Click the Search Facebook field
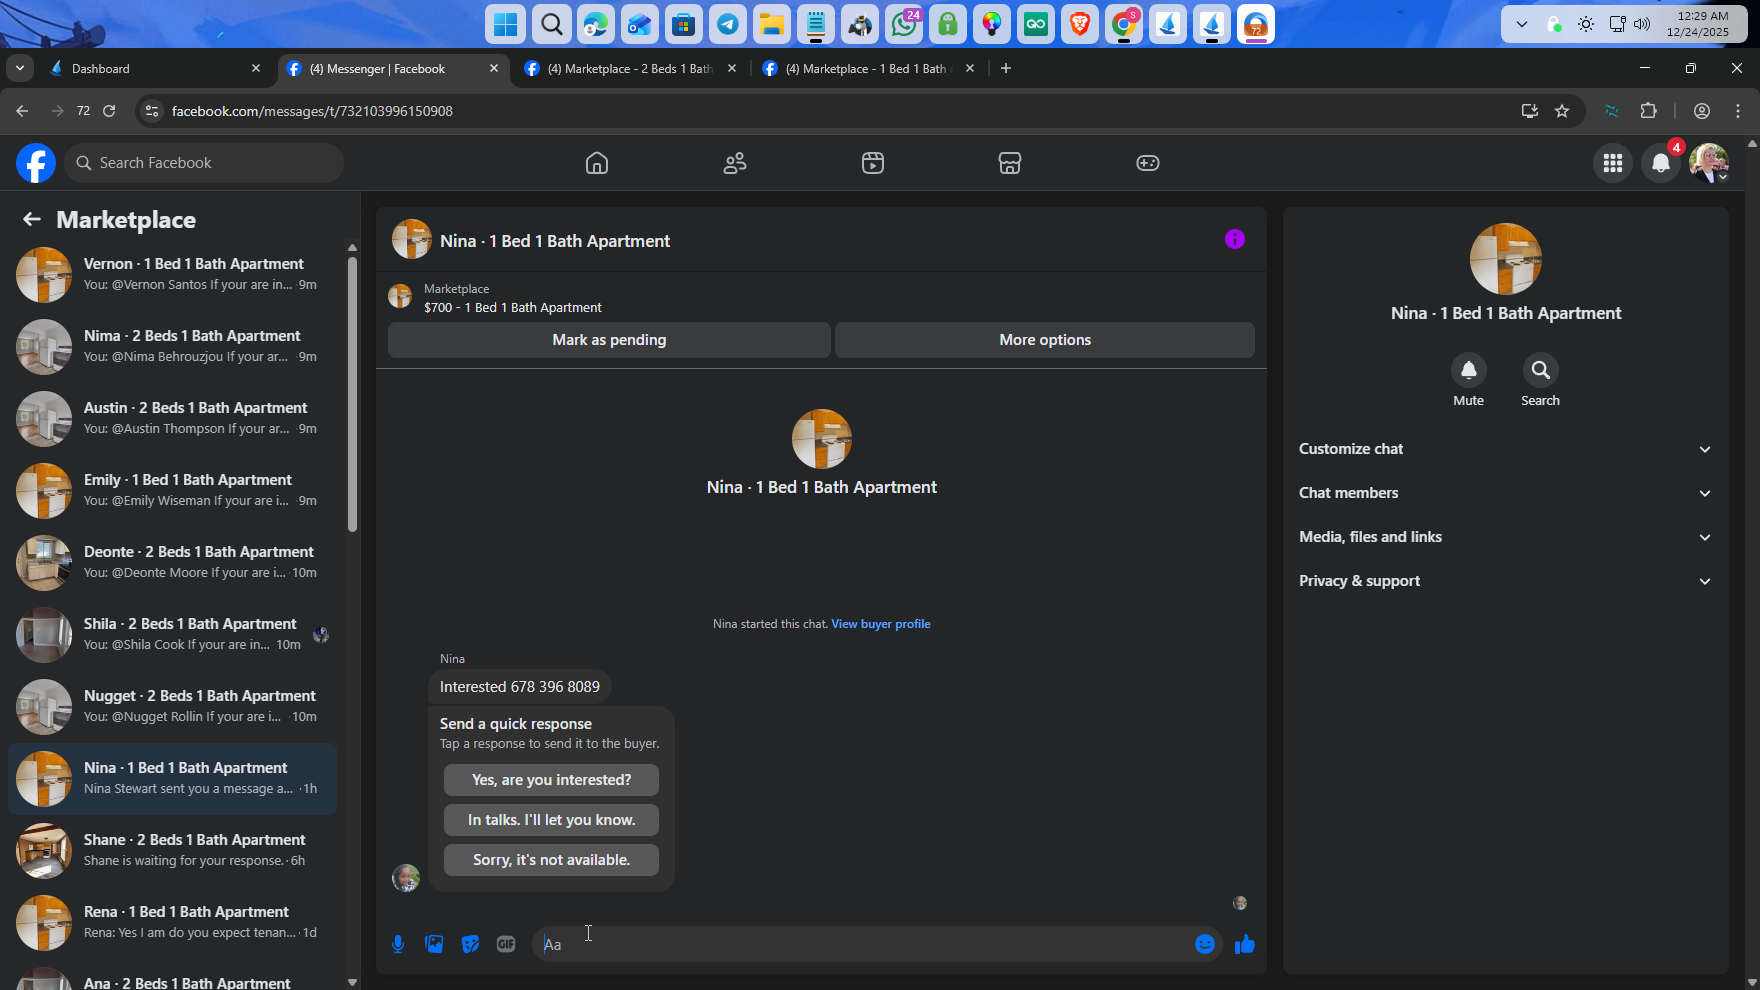1760x990 pixels. pyautogui.click(x=204, y=163)
